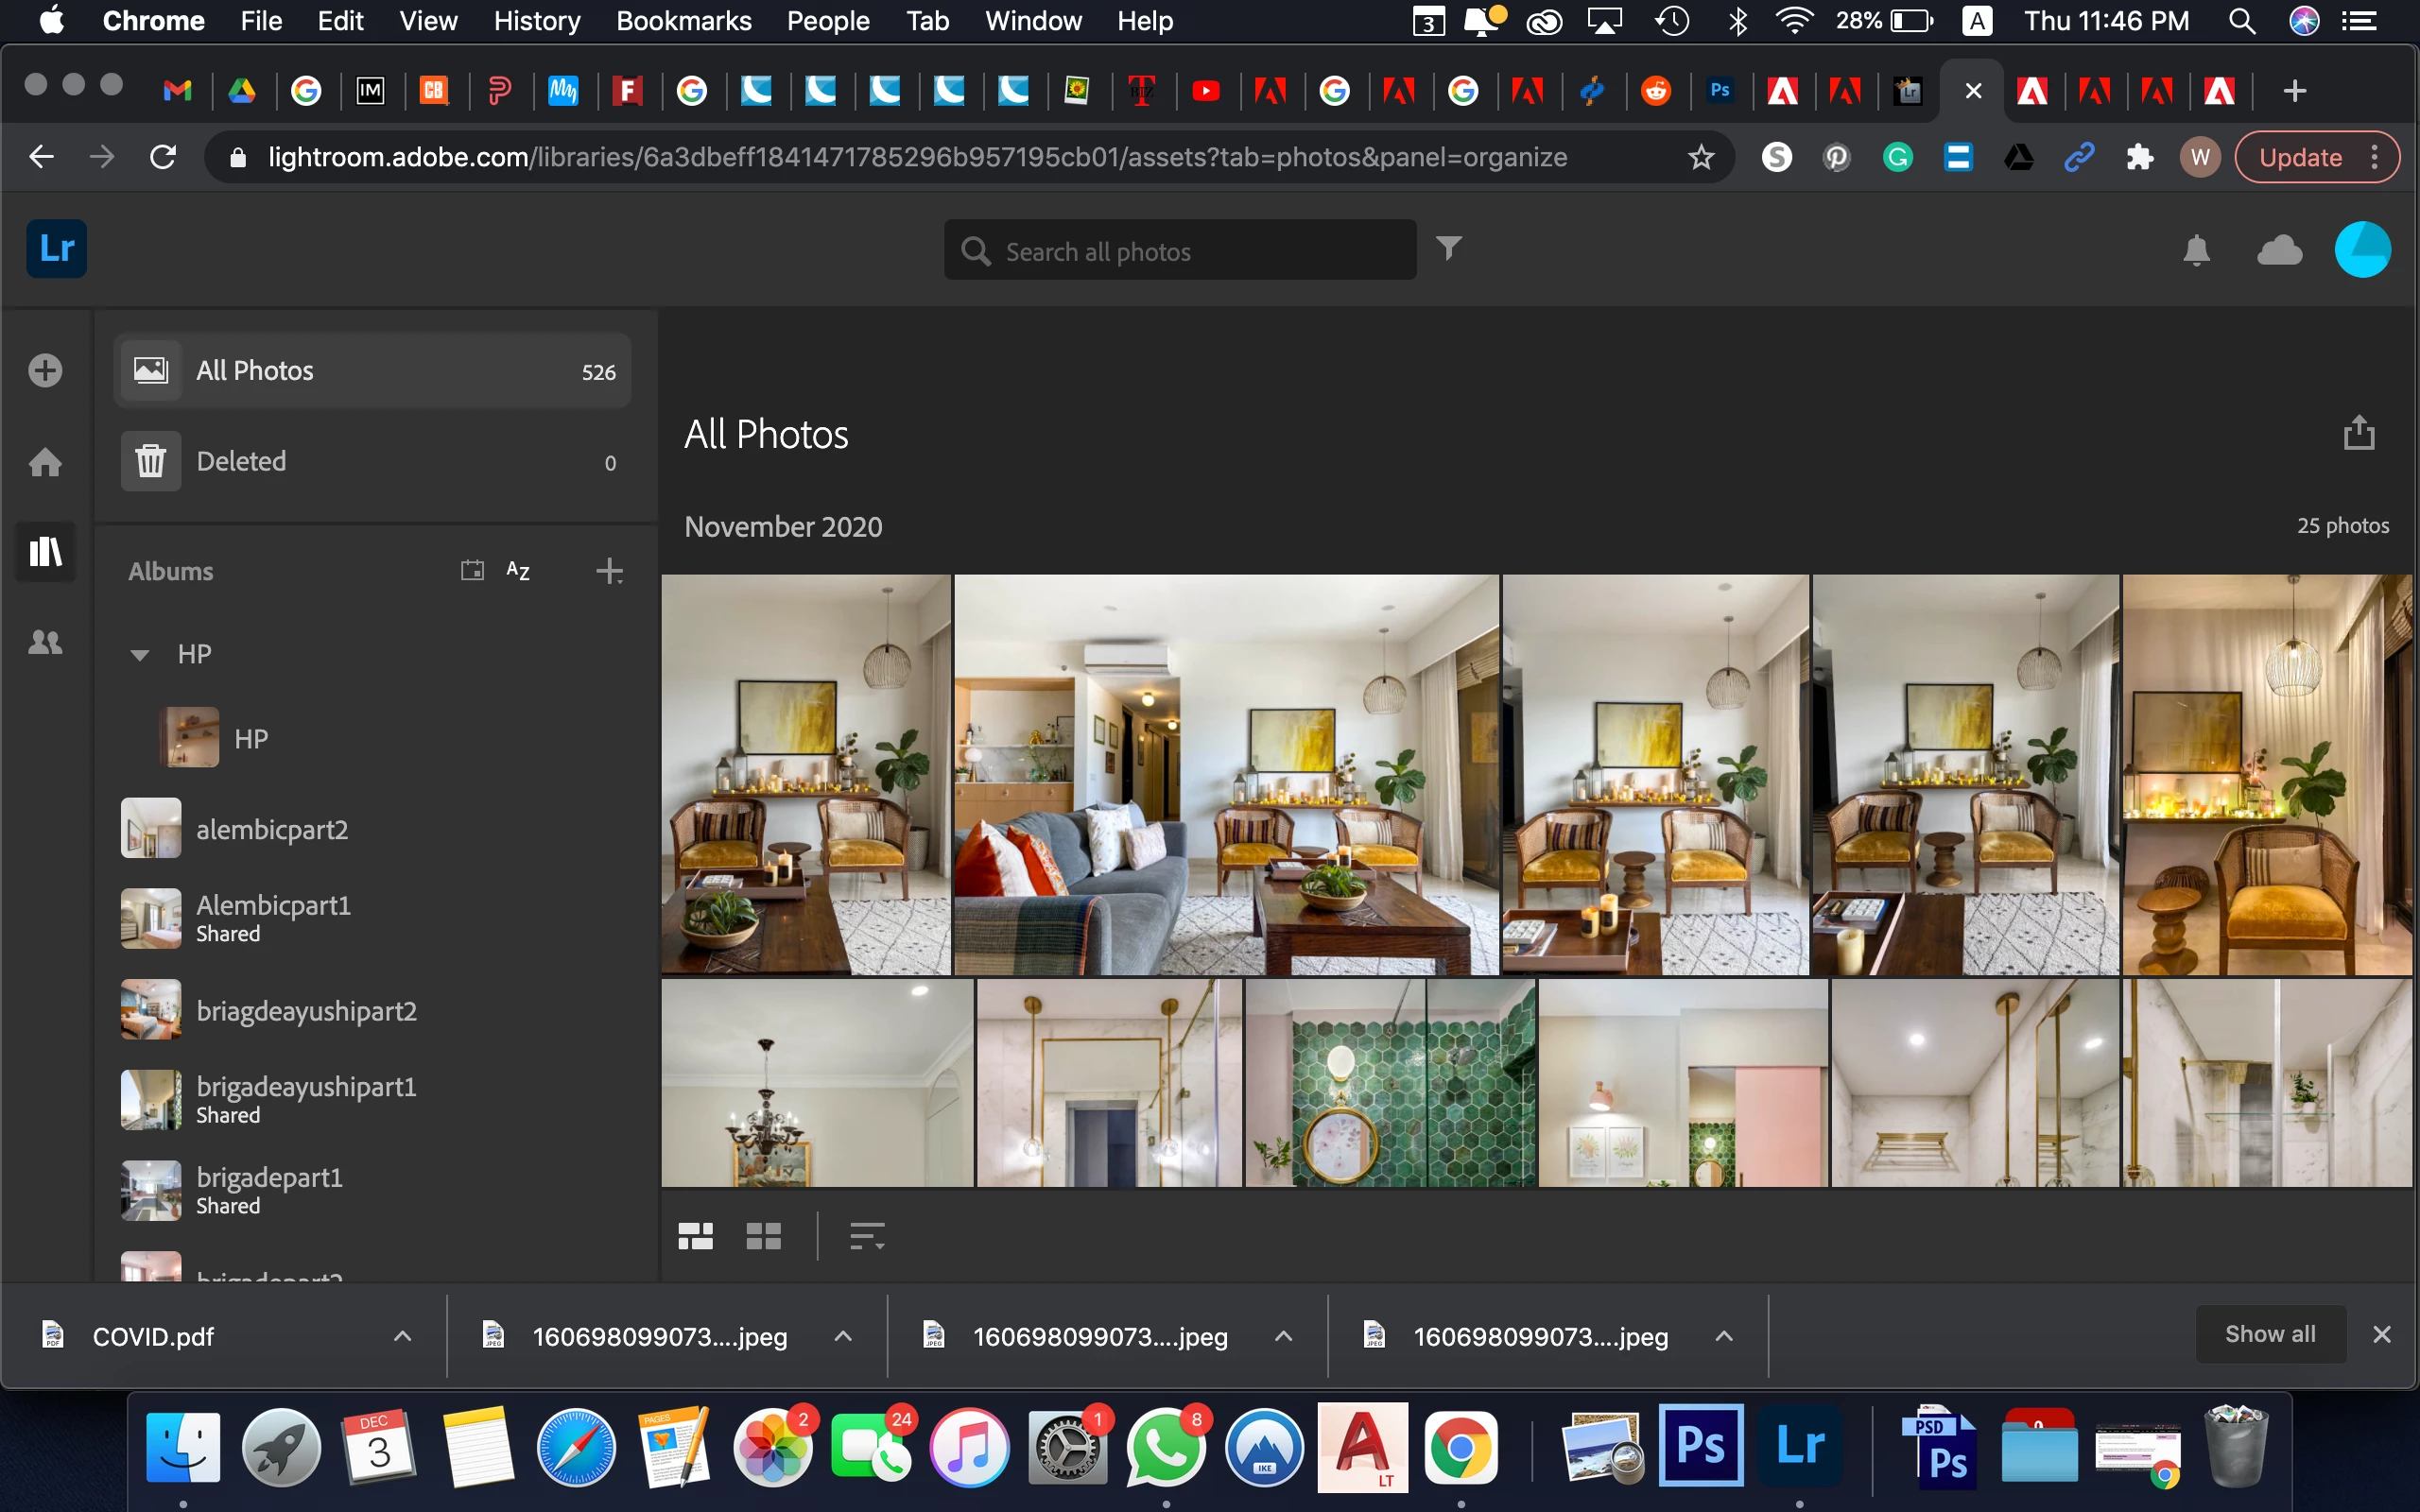Open the Home icon in left sidebar
2420x1512 pixels.
[x=45, y=462]
